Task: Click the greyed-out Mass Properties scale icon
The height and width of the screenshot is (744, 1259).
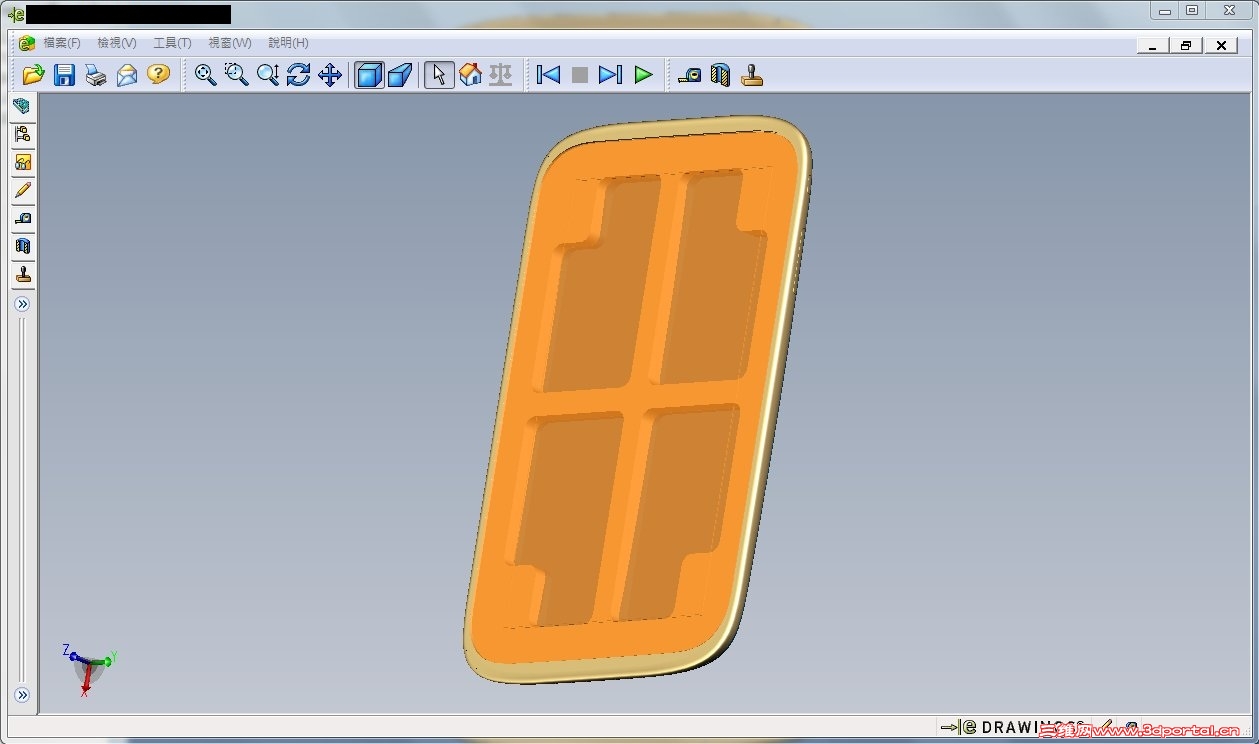Action: (x=501, y=75)
